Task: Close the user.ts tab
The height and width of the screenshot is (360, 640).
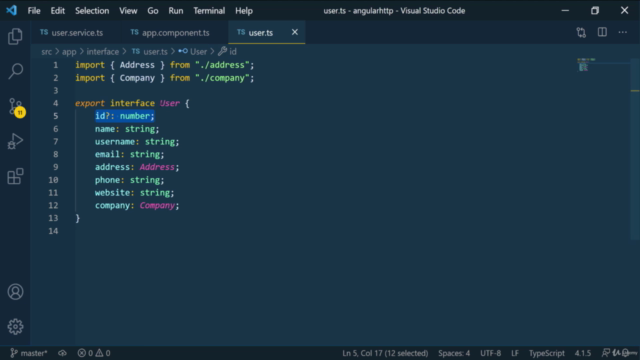Action: point(295,32)
